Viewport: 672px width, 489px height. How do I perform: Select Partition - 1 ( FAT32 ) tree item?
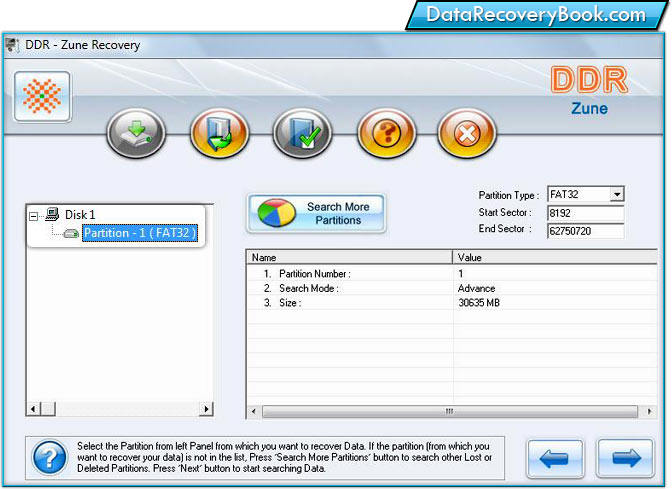[140, 233]
